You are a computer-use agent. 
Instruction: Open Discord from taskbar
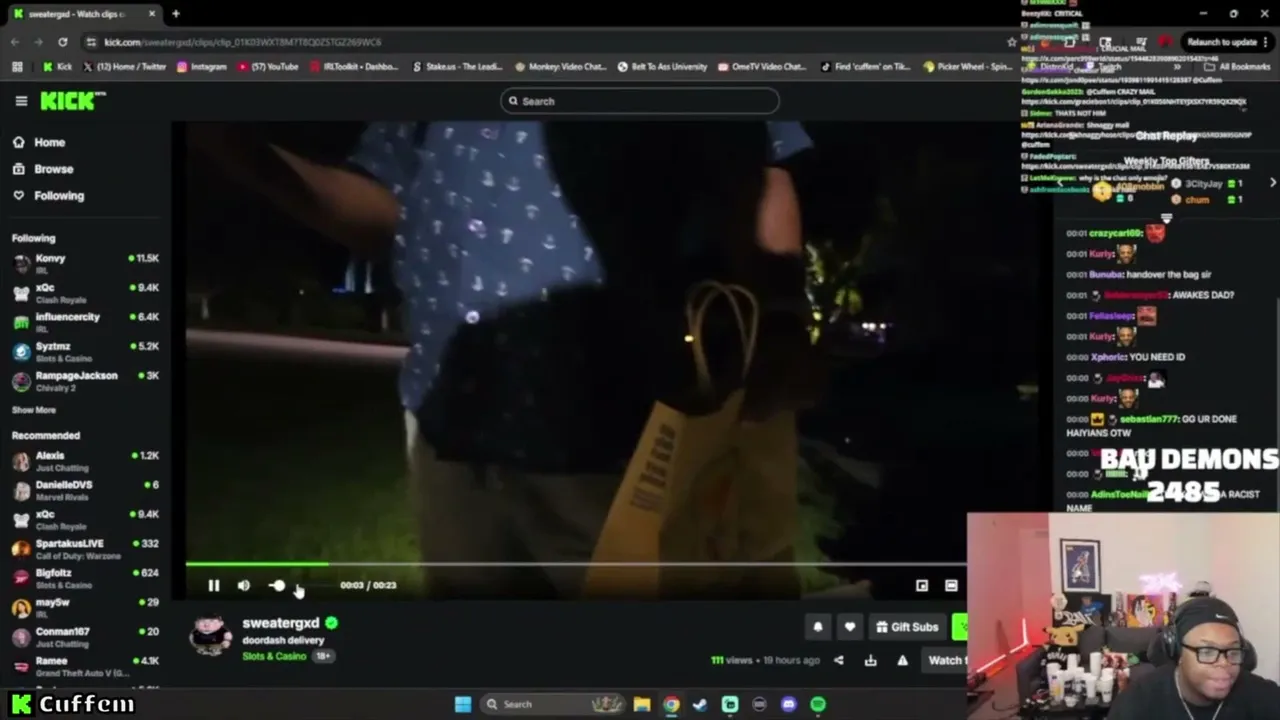pos(789,704)
